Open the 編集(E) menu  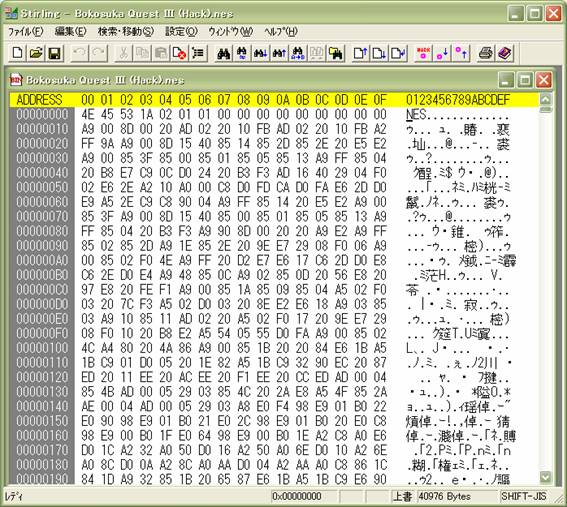(71, 32)
